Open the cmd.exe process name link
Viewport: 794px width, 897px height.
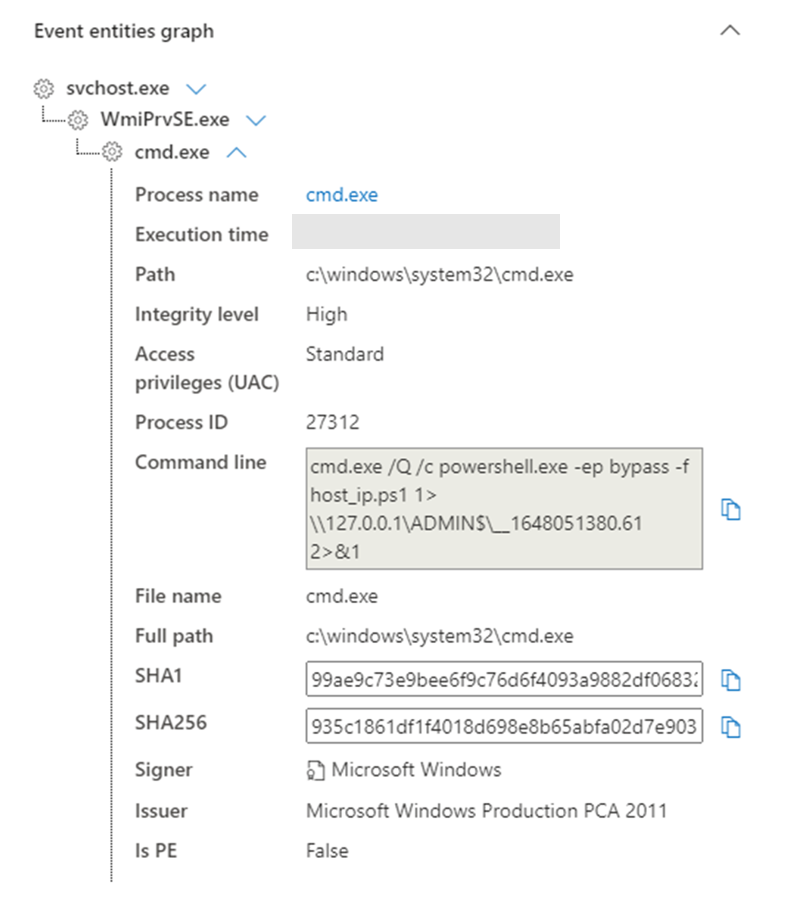(x=341, y=195)
